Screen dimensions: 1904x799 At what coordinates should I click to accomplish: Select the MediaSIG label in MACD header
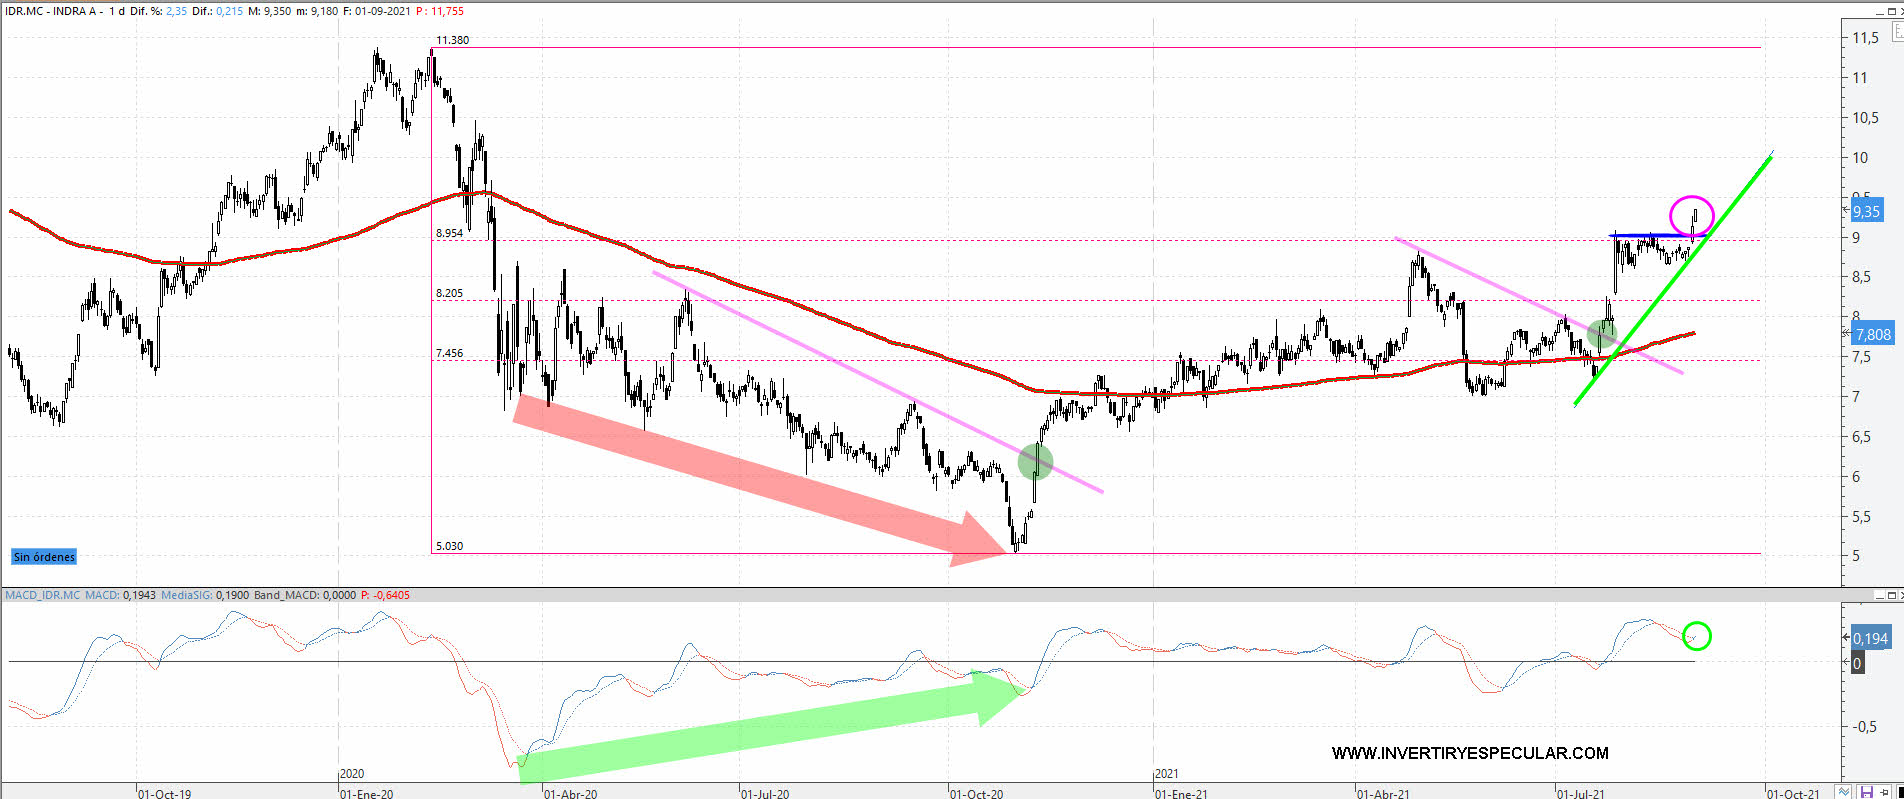[186, 595]
